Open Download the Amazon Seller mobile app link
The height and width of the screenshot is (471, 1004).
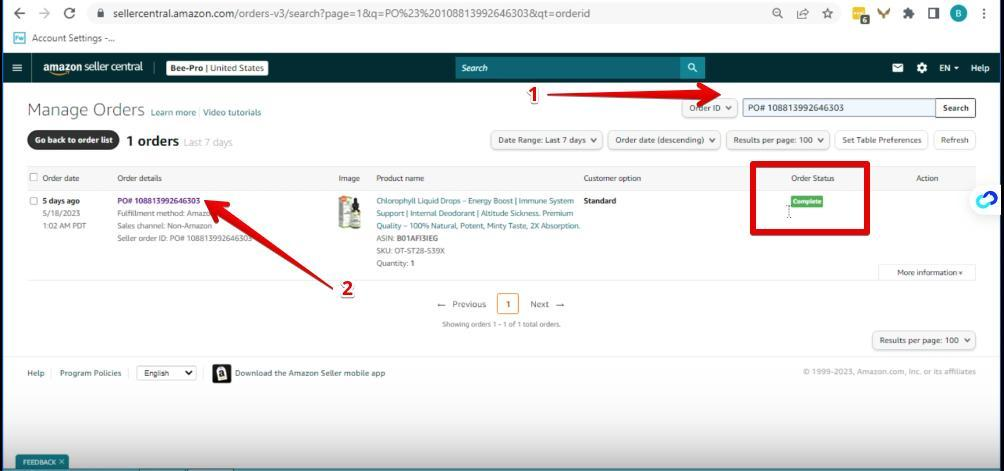(310, 373)
